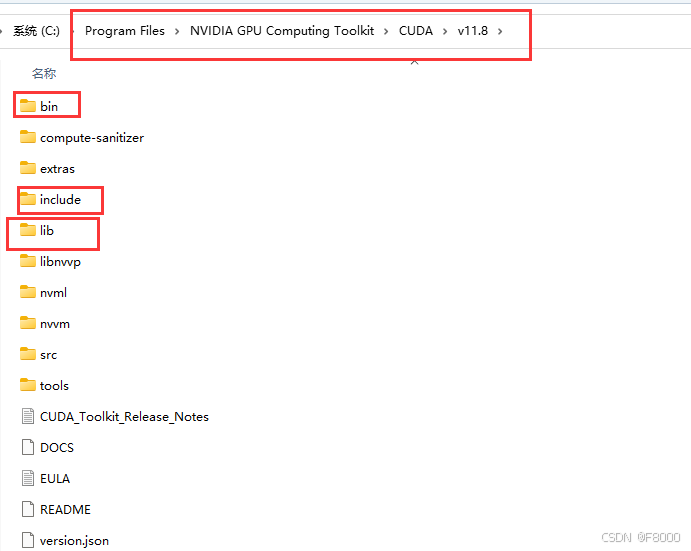This screenshot has height=551, width=691.
Task: Select the "DOCS" file name
Action: coord(57,447)
